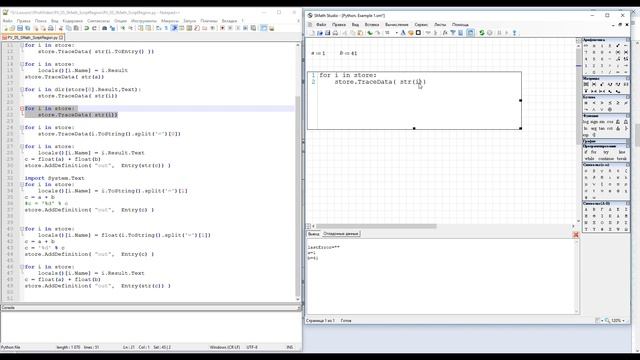Click Save icon in Notepad++ toolbar

click(x=20, y=28)
